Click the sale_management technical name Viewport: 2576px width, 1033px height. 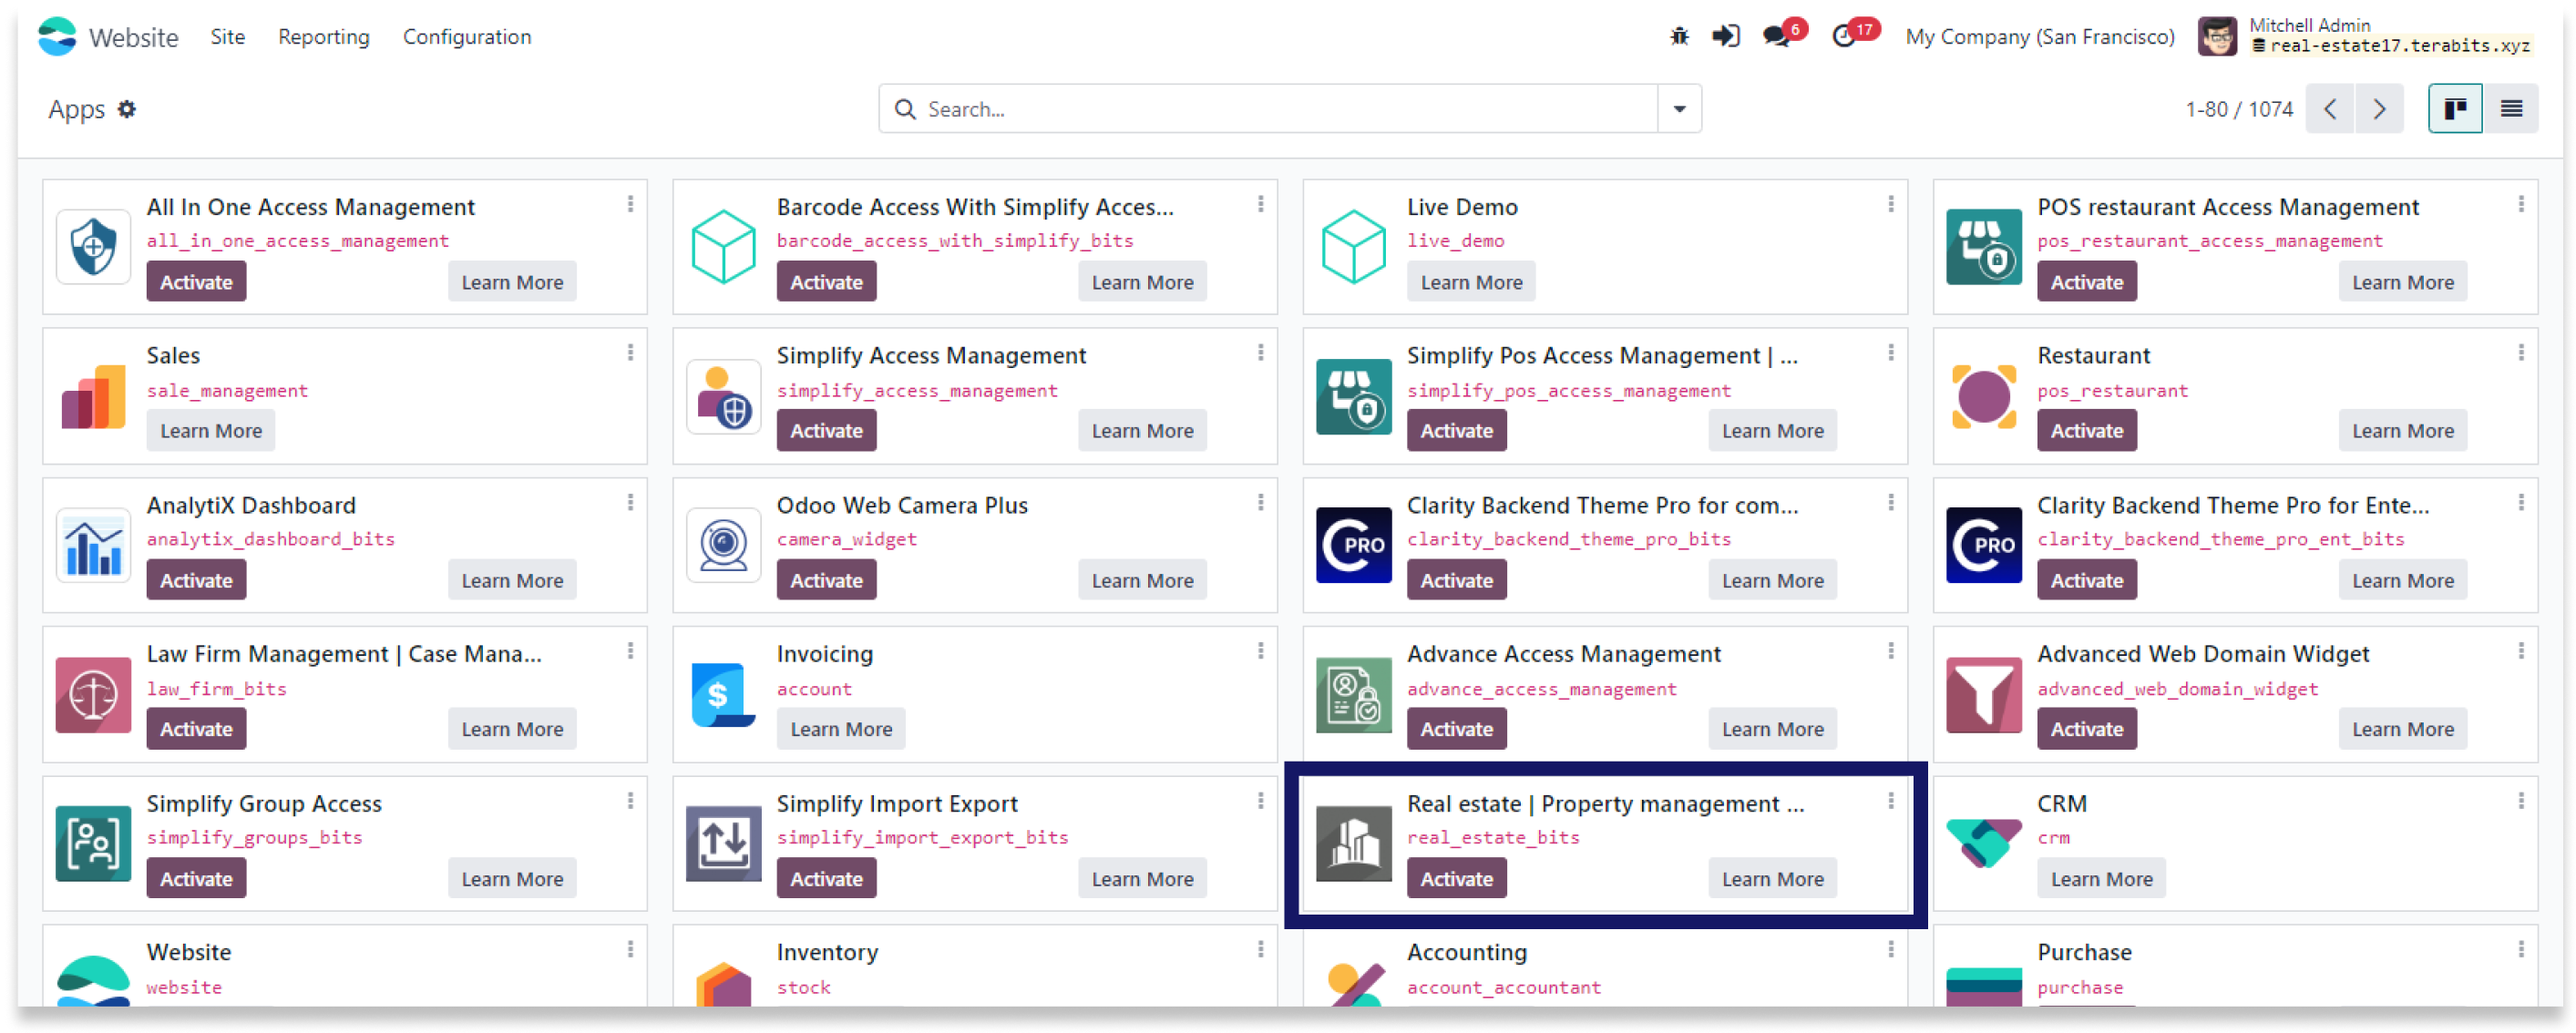pos(227,390)
